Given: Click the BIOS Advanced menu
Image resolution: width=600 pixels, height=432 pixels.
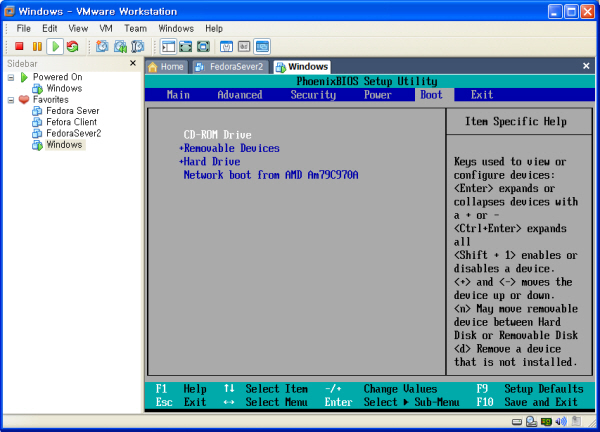Looking at the screenshot, I should 240,95.
